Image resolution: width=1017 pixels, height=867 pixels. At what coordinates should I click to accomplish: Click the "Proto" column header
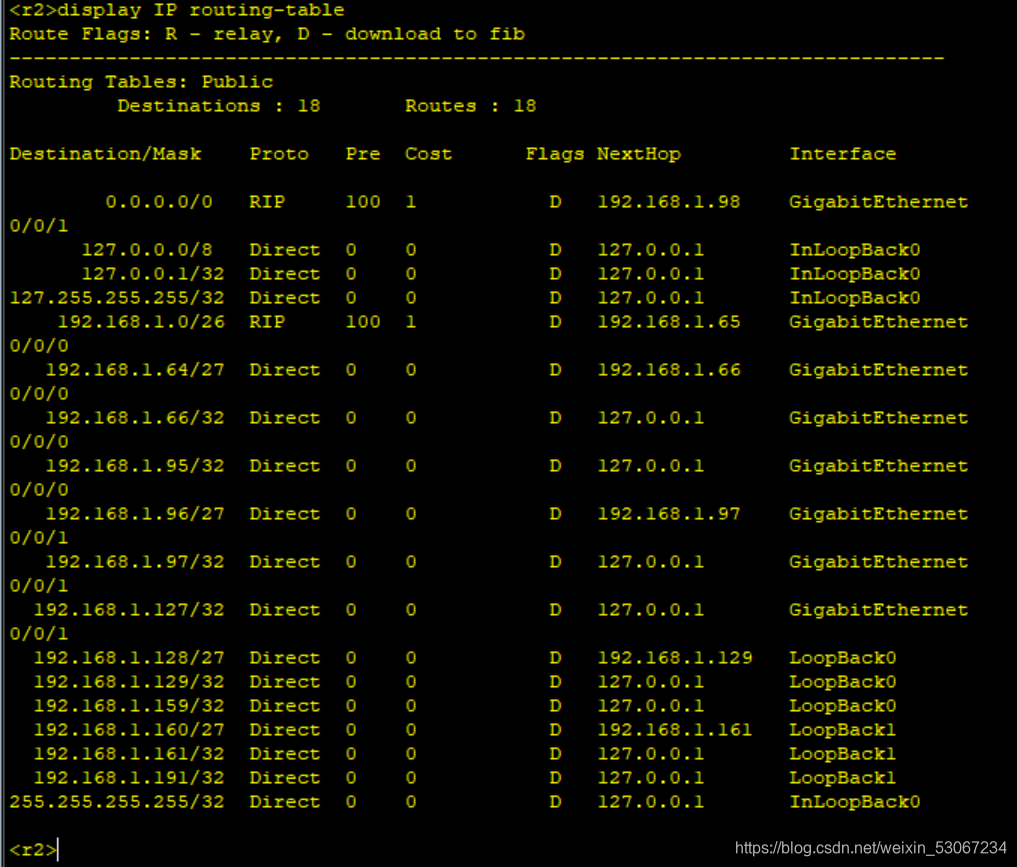[280, 154]
